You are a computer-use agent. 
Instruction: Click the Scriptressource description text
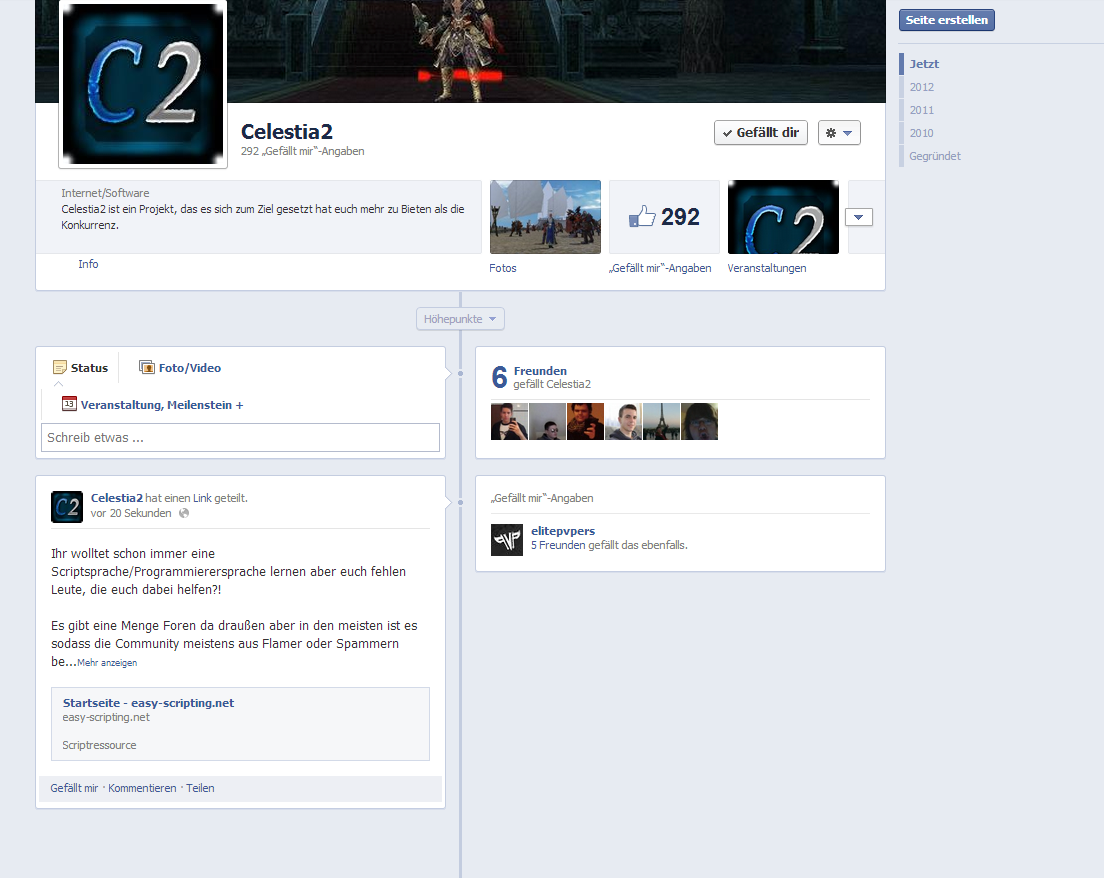(99, 746)
